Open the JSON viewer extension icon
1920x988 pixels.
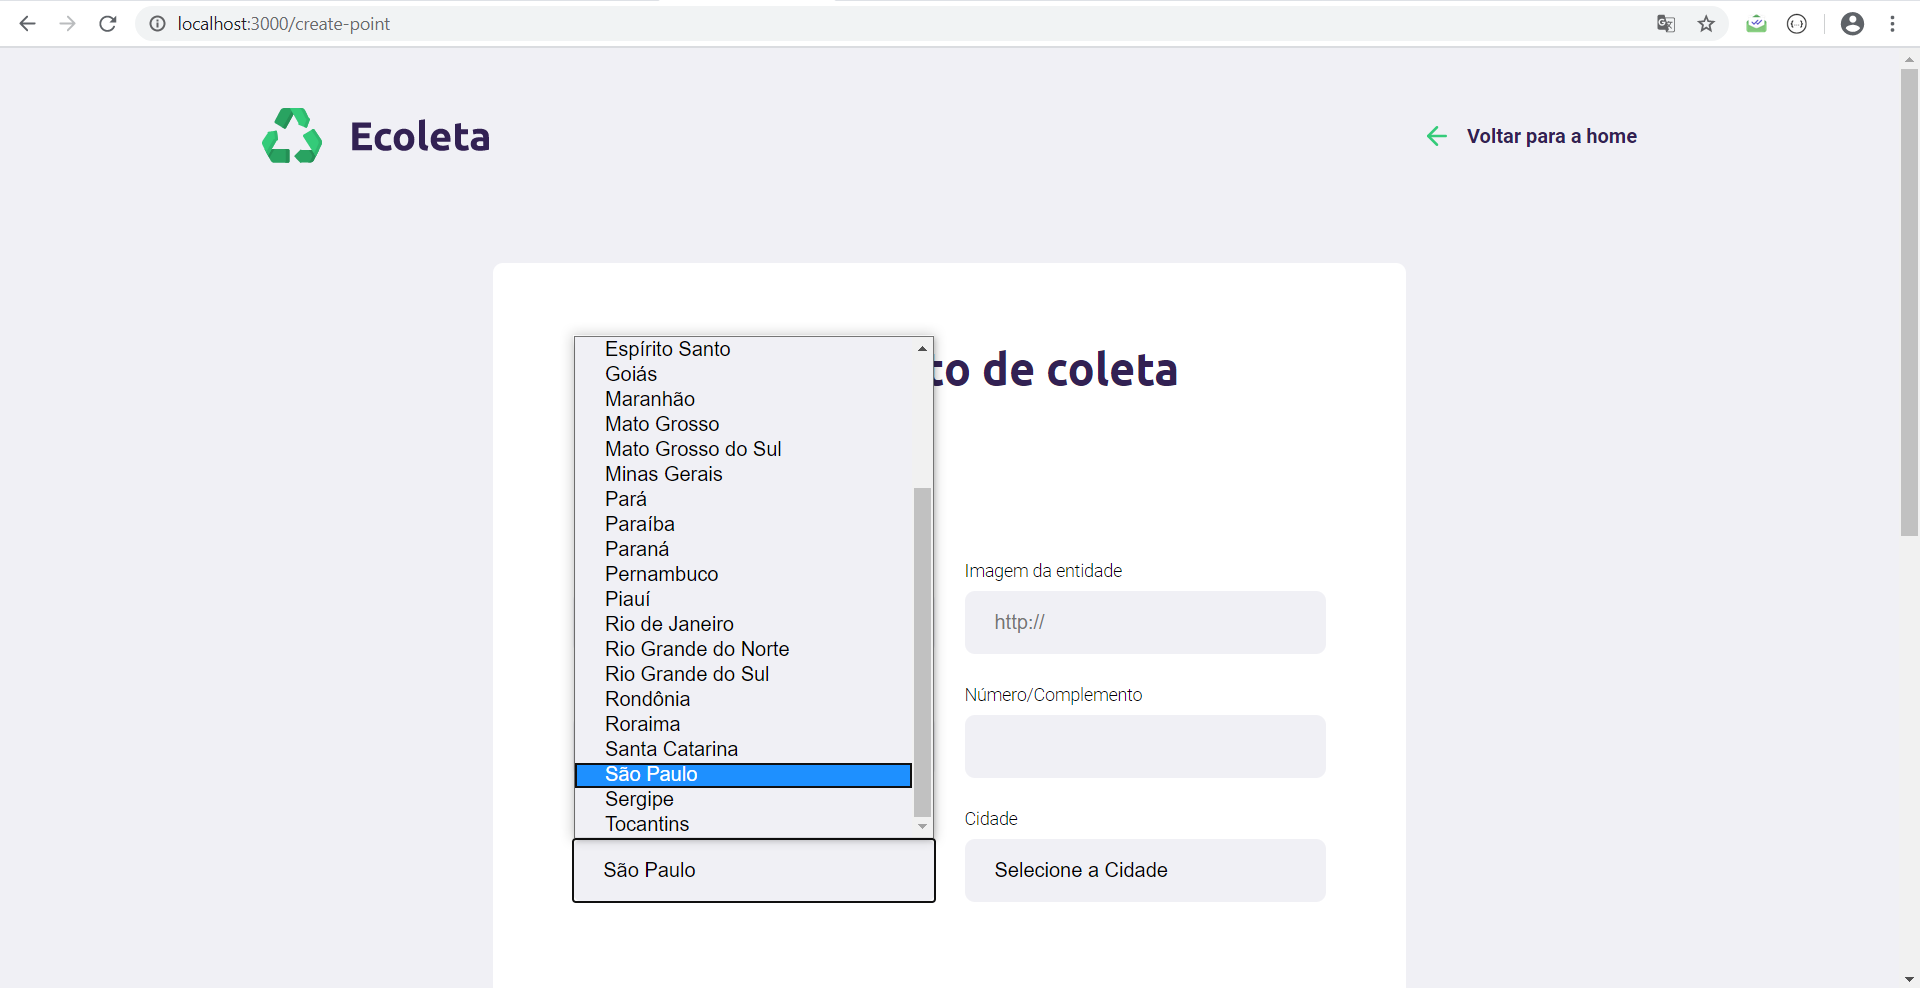(x=1798, y=23)
